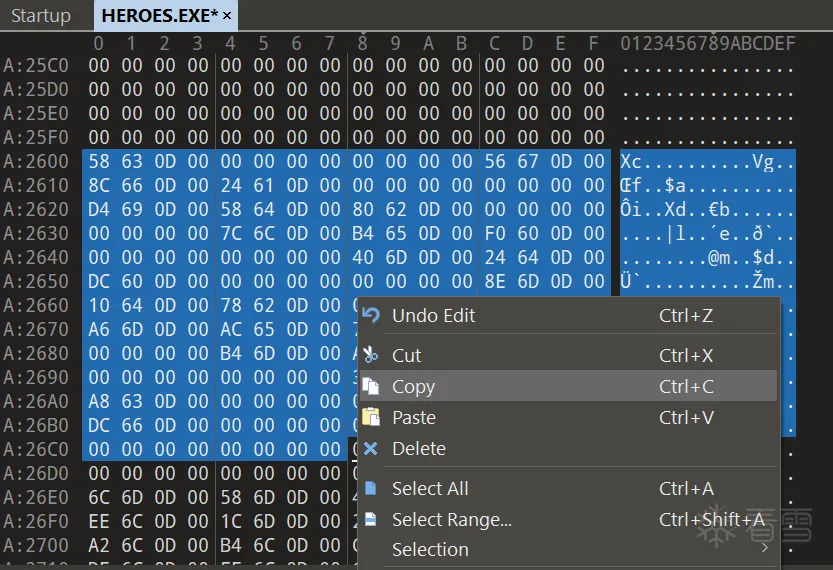
Task: Choose Copy from the context menu
Action: pyautogui.click(x=413, y=387)
